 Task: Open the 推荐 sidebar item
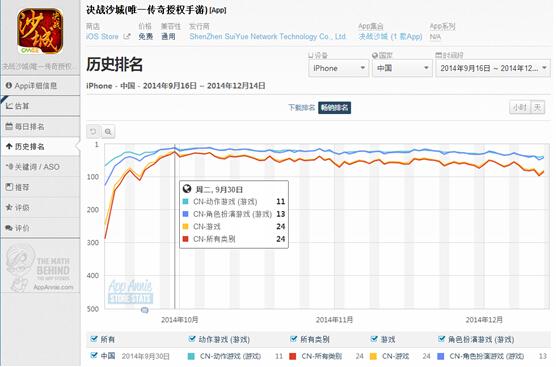[x=40, y=187]
